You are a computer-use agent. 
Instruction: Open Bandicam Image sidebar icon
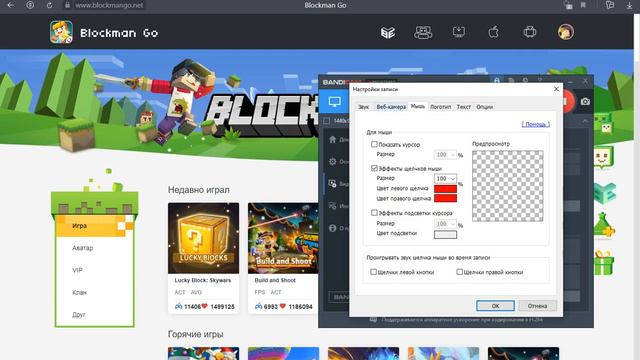[333, 206]
